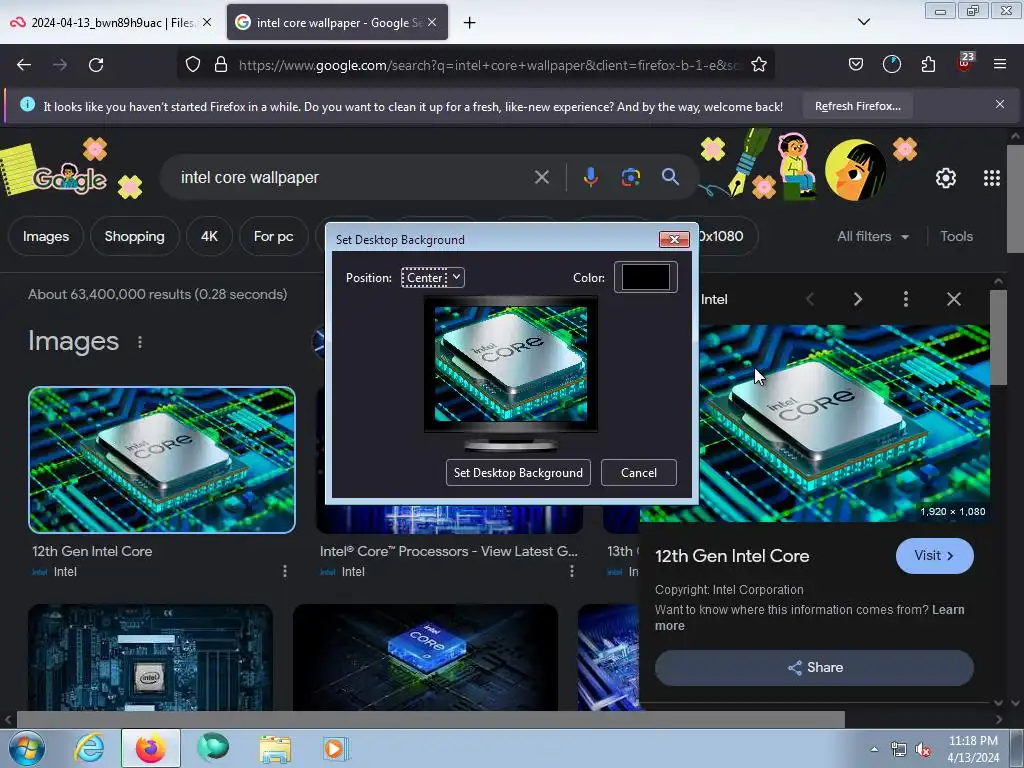Image resolution: width=1024 pixels, height=768 pixels.
Task: Click the large preview image in side panel
Action: 844,423
